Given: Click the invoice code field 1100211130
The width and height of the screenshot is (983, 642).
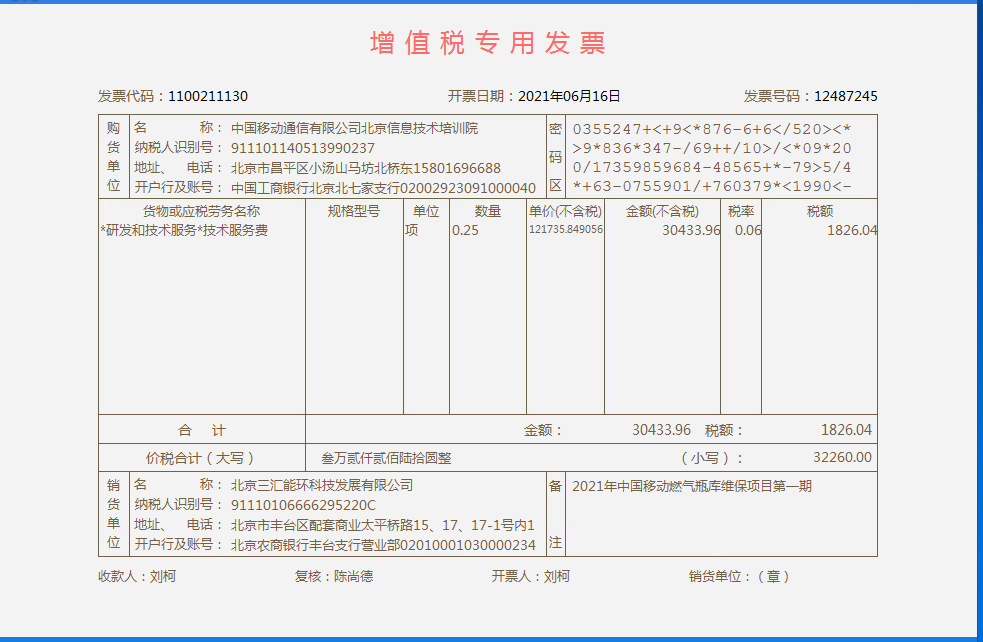Looking at the screenshot, I should click(208, 96).
